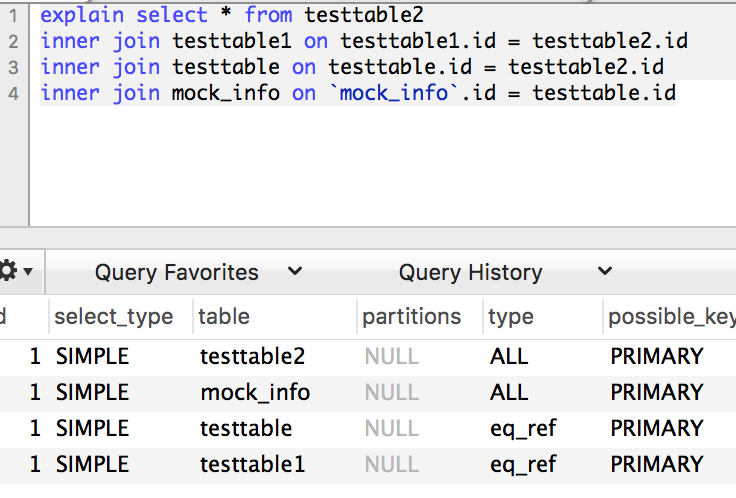Click the PRIMARY key cell for mock_info
Viewport: 736px width, 498px height.
point(657,393)
